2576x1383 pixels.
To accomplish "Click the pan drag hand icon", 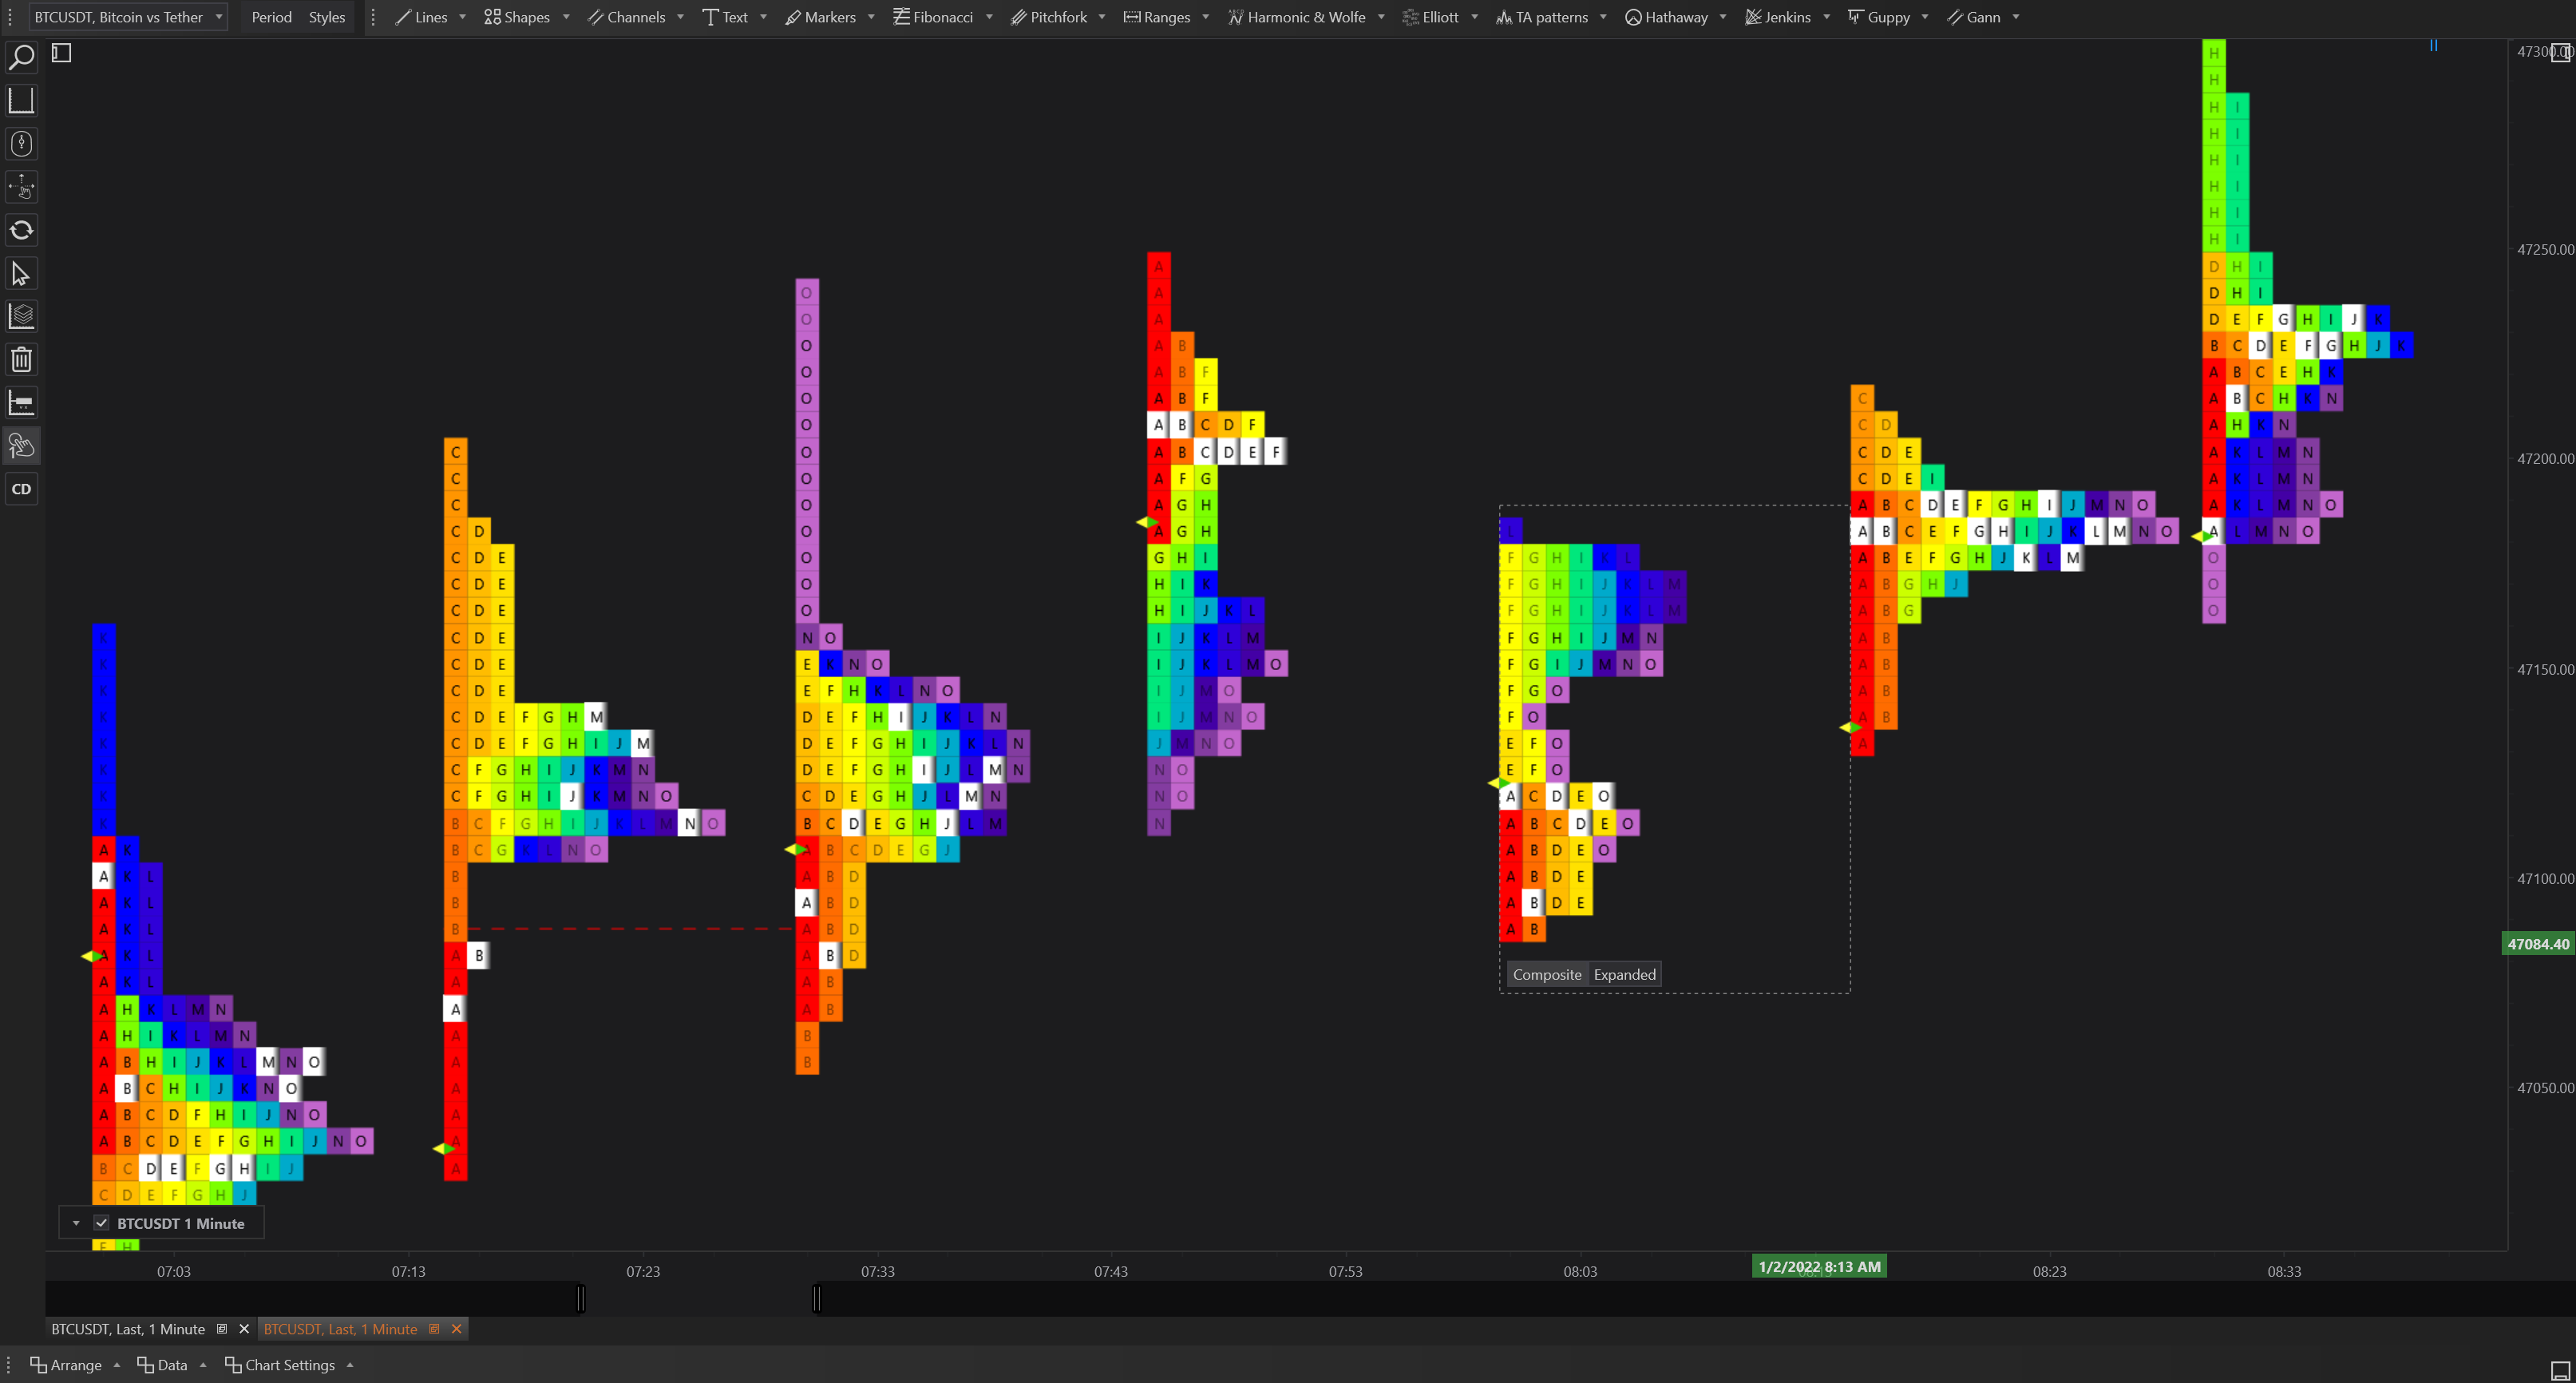I will [x=21, y=187].
